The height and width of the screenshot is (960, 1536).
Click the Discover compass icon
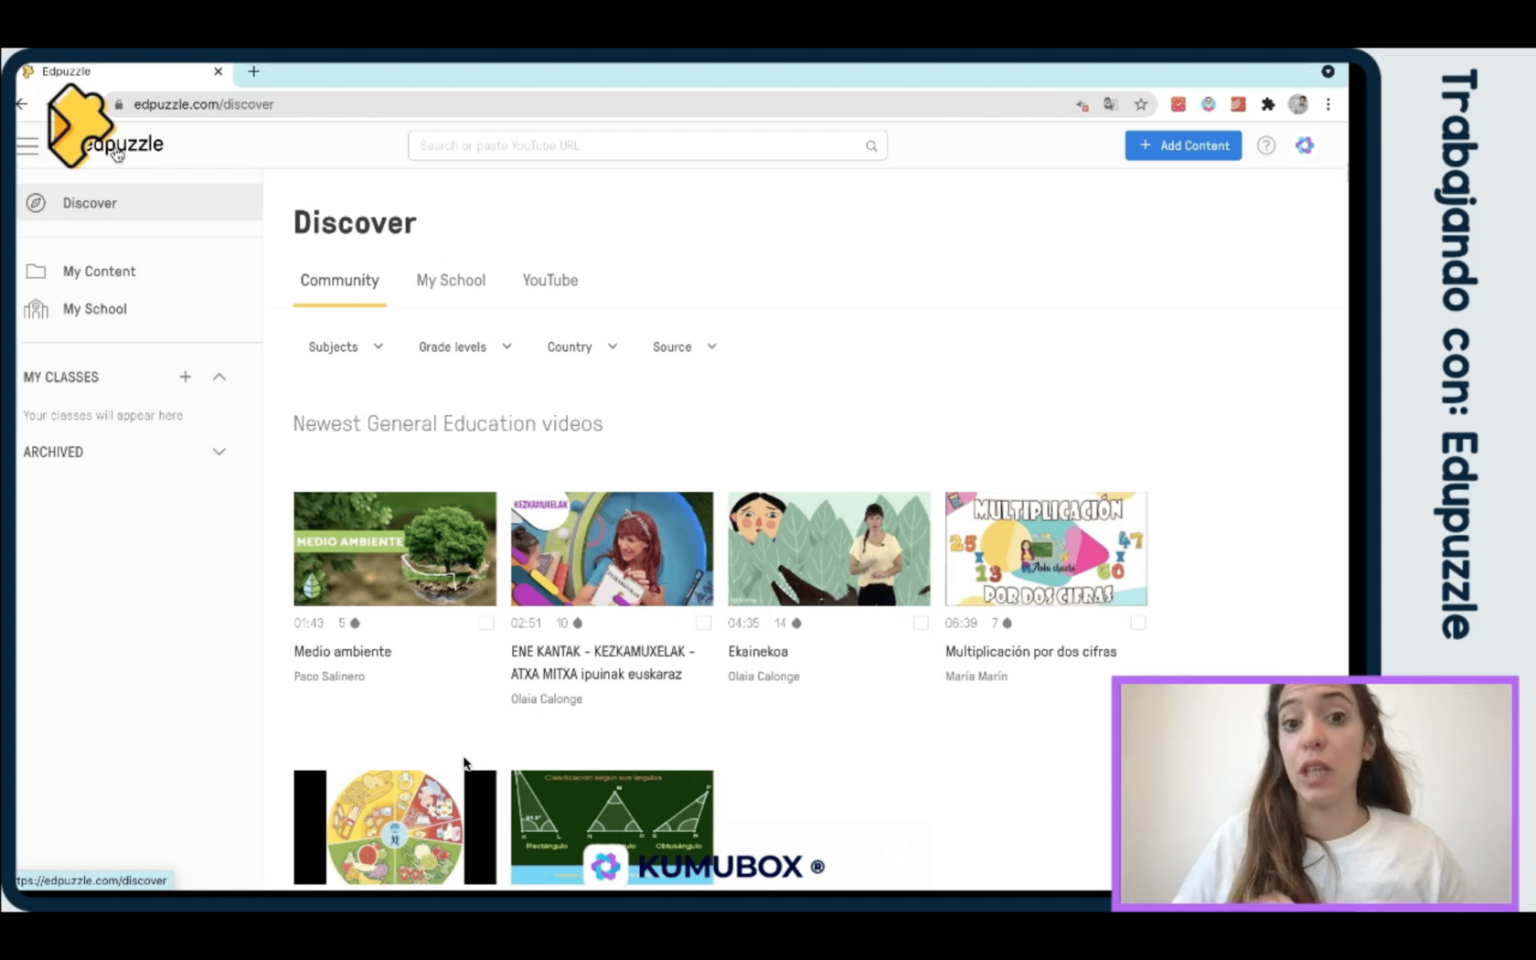[x=36, y=203]
